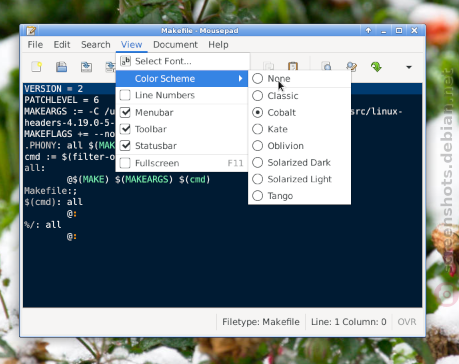Open the Document menu
The width and height of the screenshot is (459, 364).
[x=175, y=45]
